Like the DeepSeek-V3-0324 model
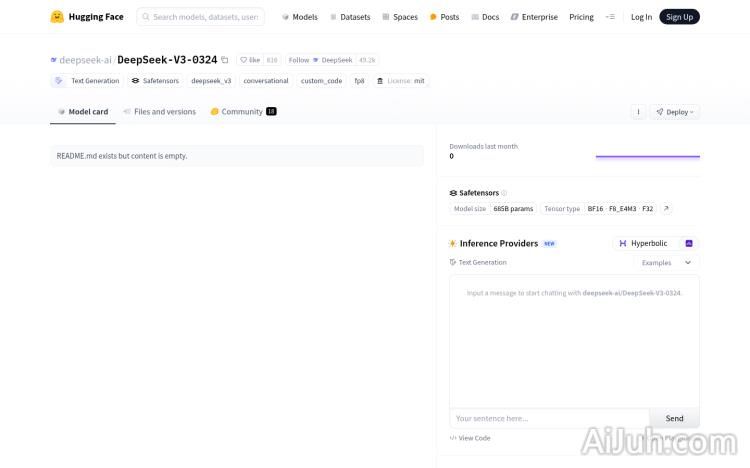The width and height of the screenshot is (750, 468). click(x=249, y=60)
